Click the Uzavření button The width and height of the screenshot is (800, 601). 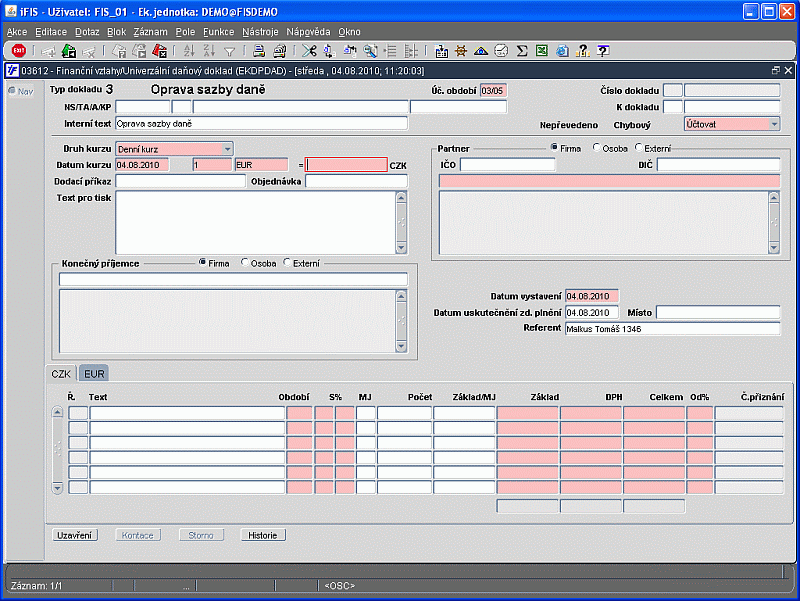point(74,535)
